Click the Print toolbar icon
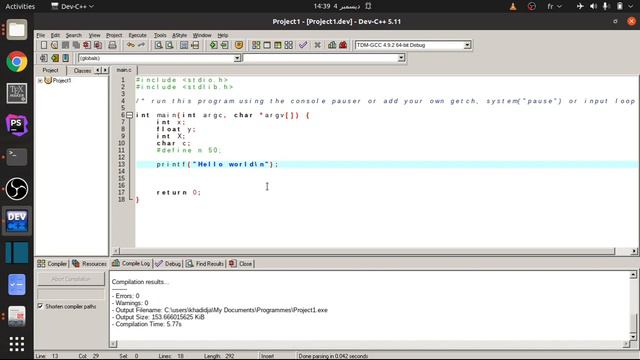This screenshot has height=360, width=640. [112, 45]
